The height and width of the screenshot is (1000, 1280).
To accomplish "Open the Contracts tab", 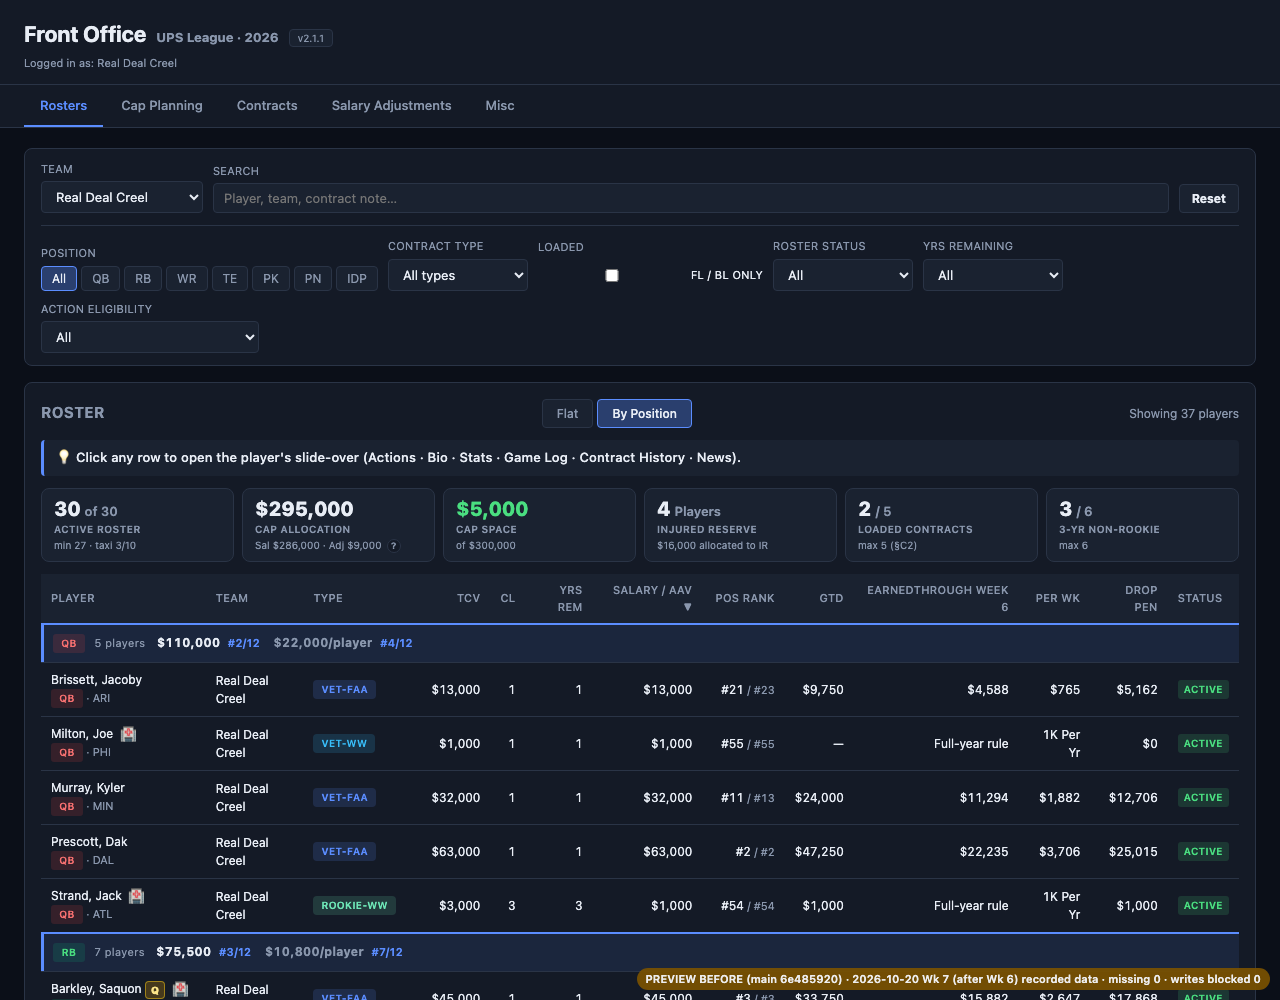I will point(267,105).
